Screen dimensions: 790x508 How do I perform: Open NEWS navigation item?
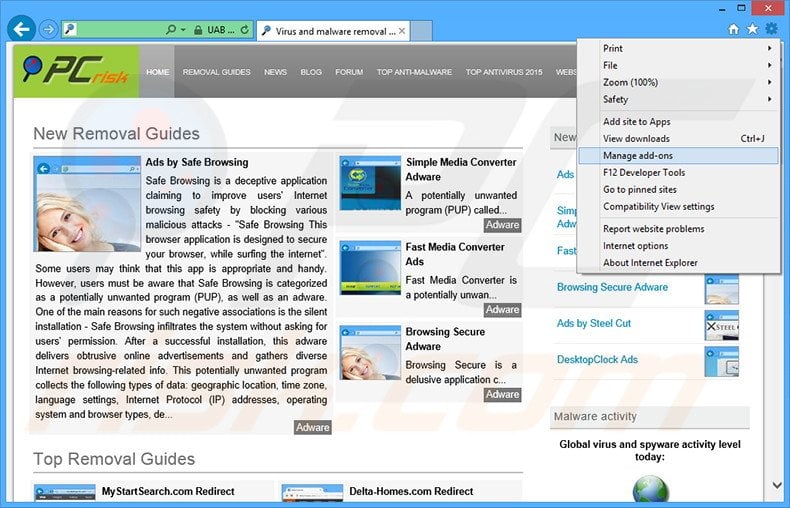coord(275,72)
